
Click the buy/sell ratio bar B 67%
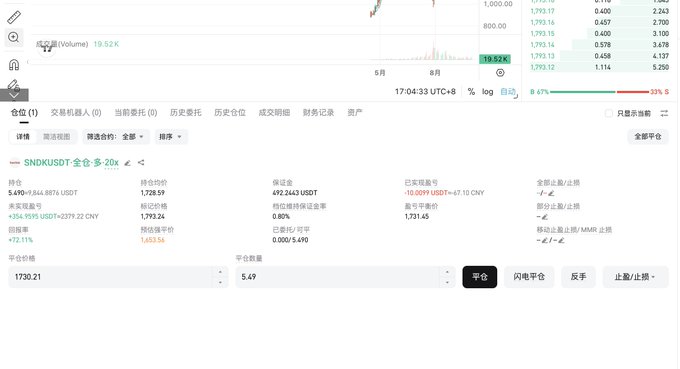click(x=599, y=92)
